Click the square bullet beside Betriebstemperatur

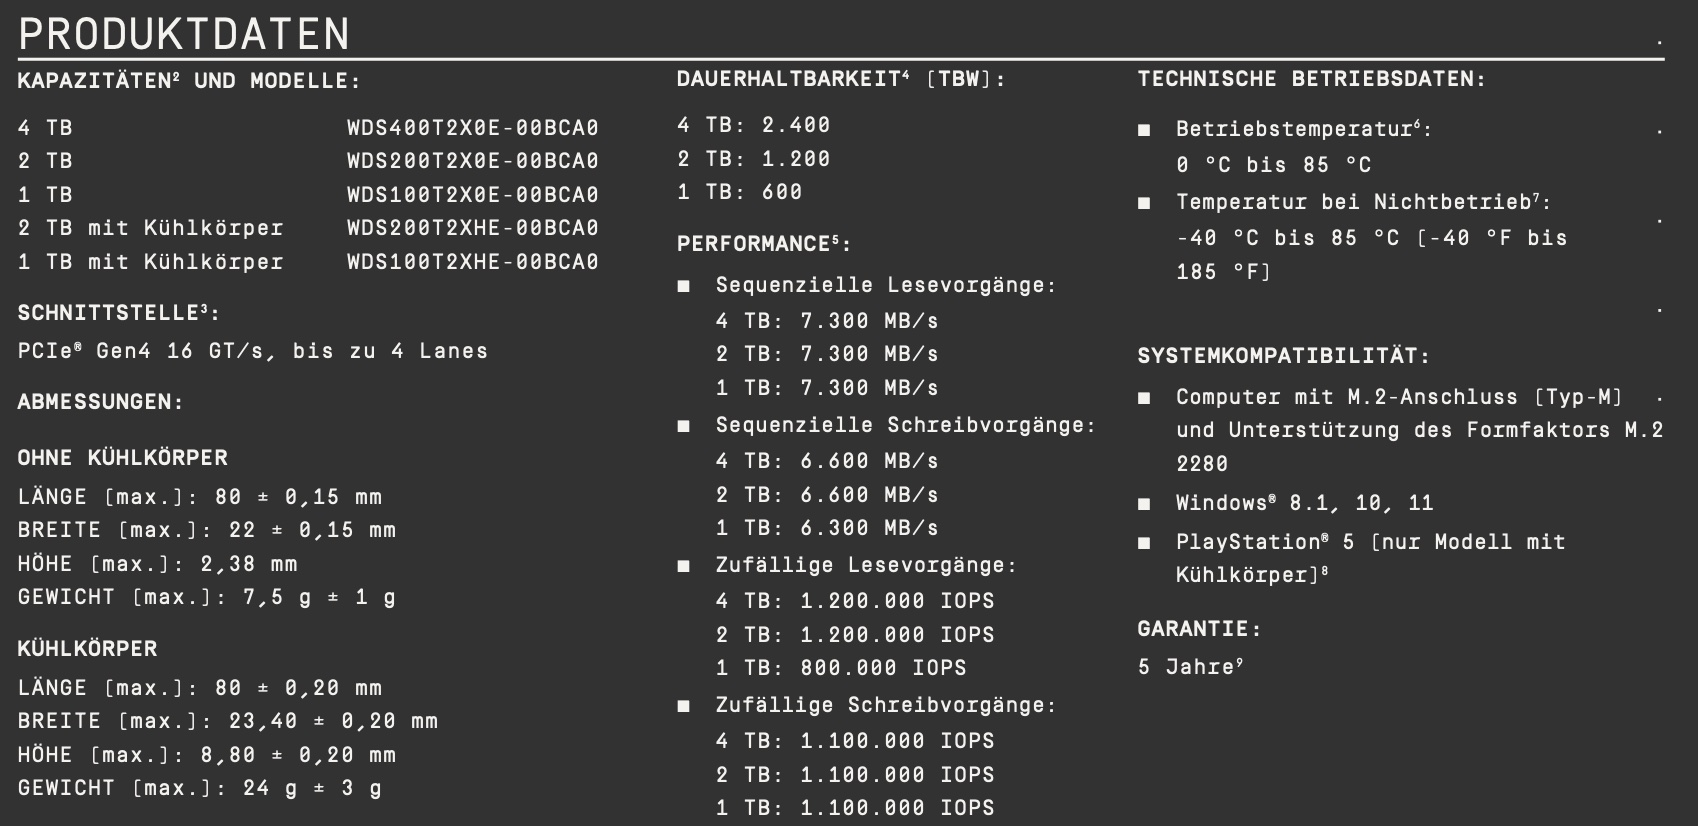(x=1144, y=130)
